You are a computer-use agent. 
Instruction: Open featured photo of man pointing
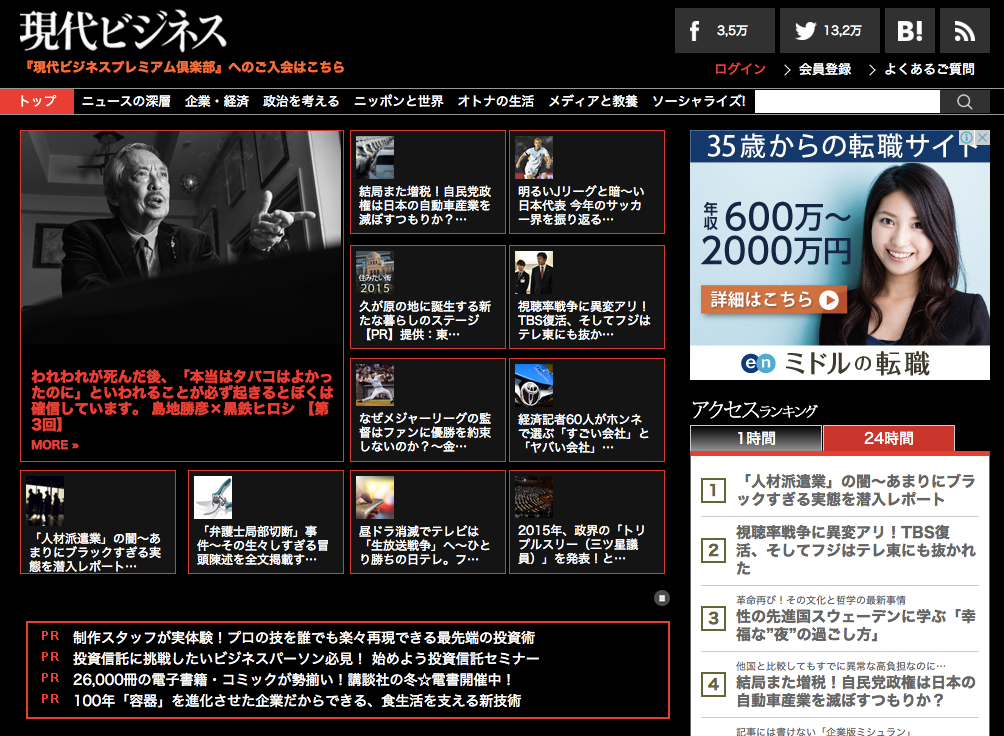tap(182, 237)
